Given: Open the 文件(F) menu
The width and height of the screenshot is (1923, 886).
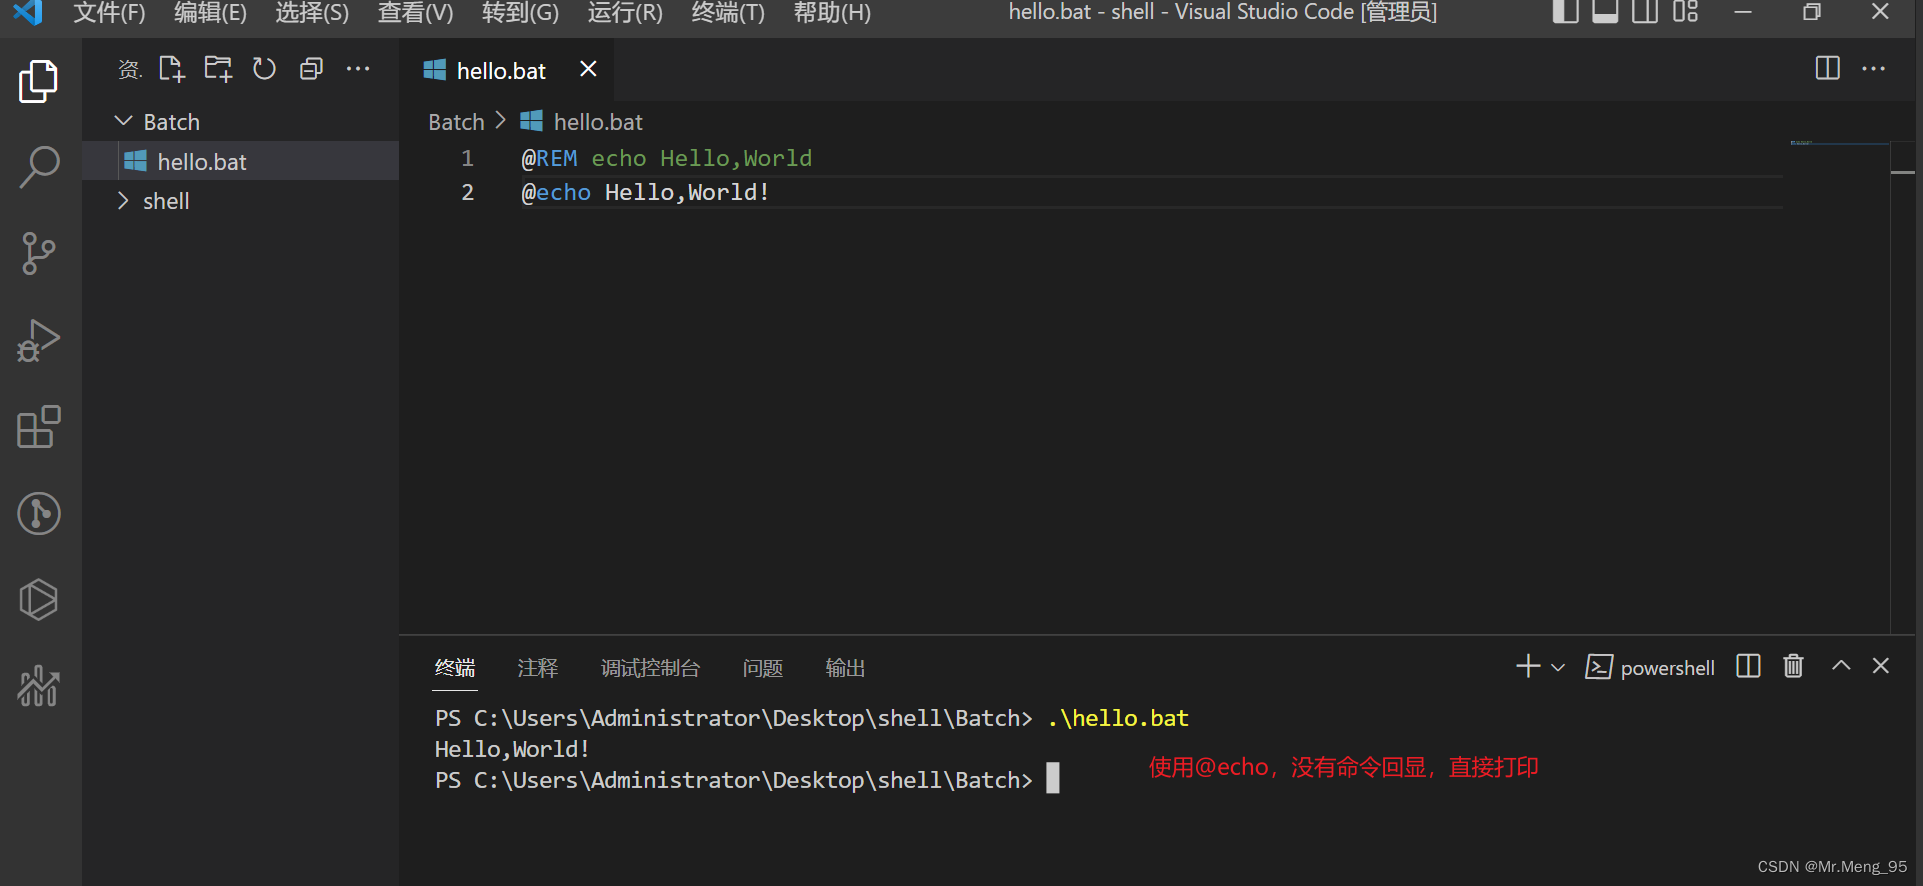Looking at the screenshot, I should point(109,13).
